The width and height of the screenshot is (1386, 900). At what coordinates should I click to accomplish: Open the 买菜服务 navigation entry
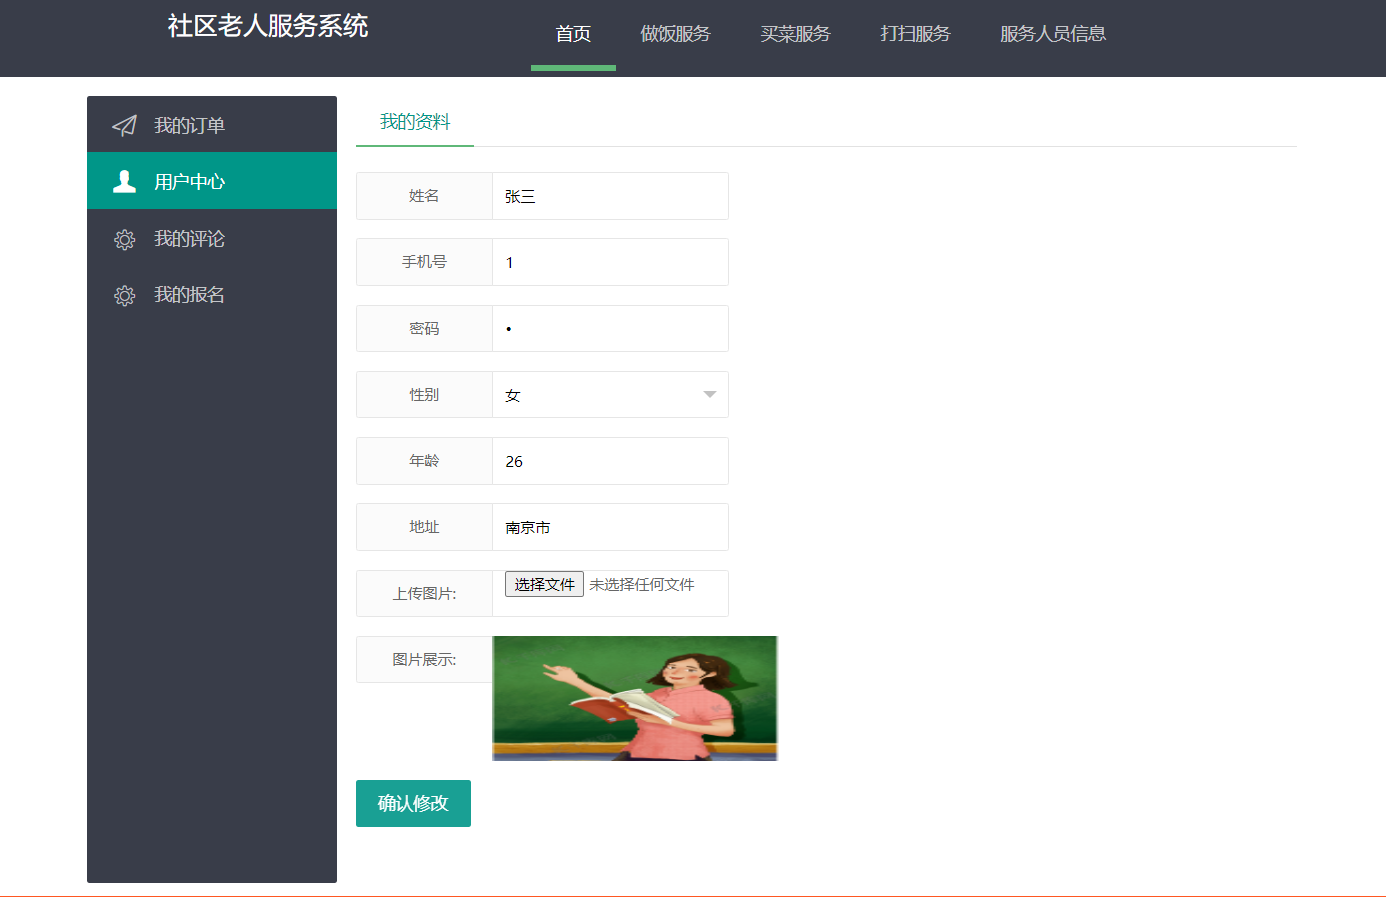click(795, 33)
